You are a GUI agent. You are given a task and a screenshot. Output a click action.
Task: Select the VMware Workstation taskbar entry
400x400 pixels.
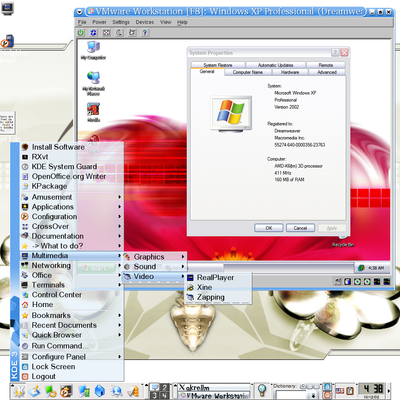(214, 396)
